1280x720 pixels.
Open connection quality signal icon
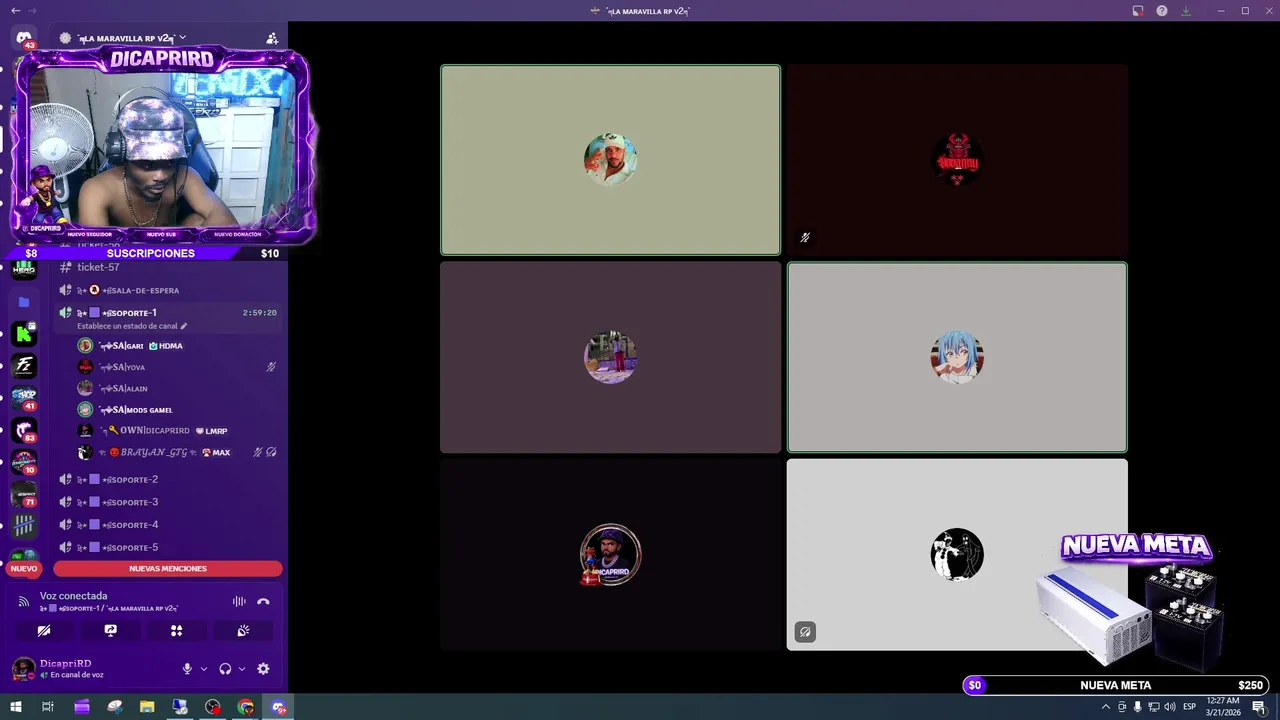click(24, 601)
